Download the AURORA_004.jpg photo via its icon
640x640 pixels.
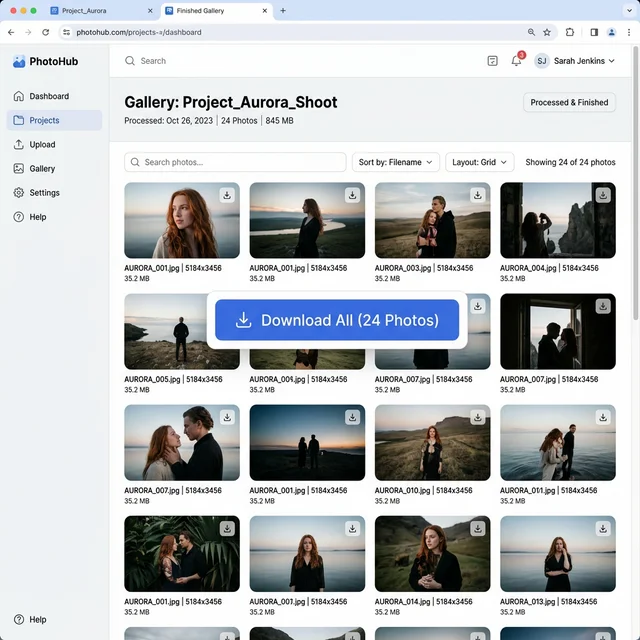coord(603,195)
